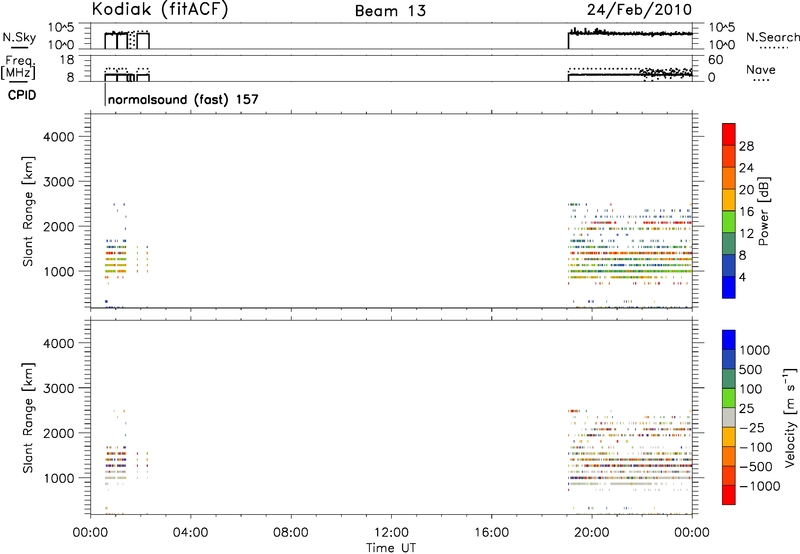Image resolution: width=800 pixels, height=554 pixels.
Task: Click '2000' tick on Velocity panel range axis
Action: (x=59, y=433)
